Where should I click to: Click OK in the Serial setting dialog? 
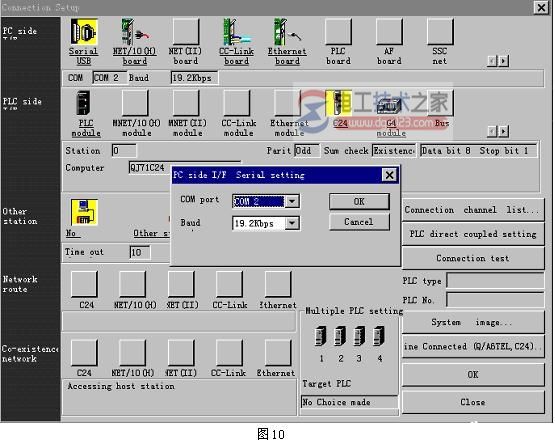(359, 201)
